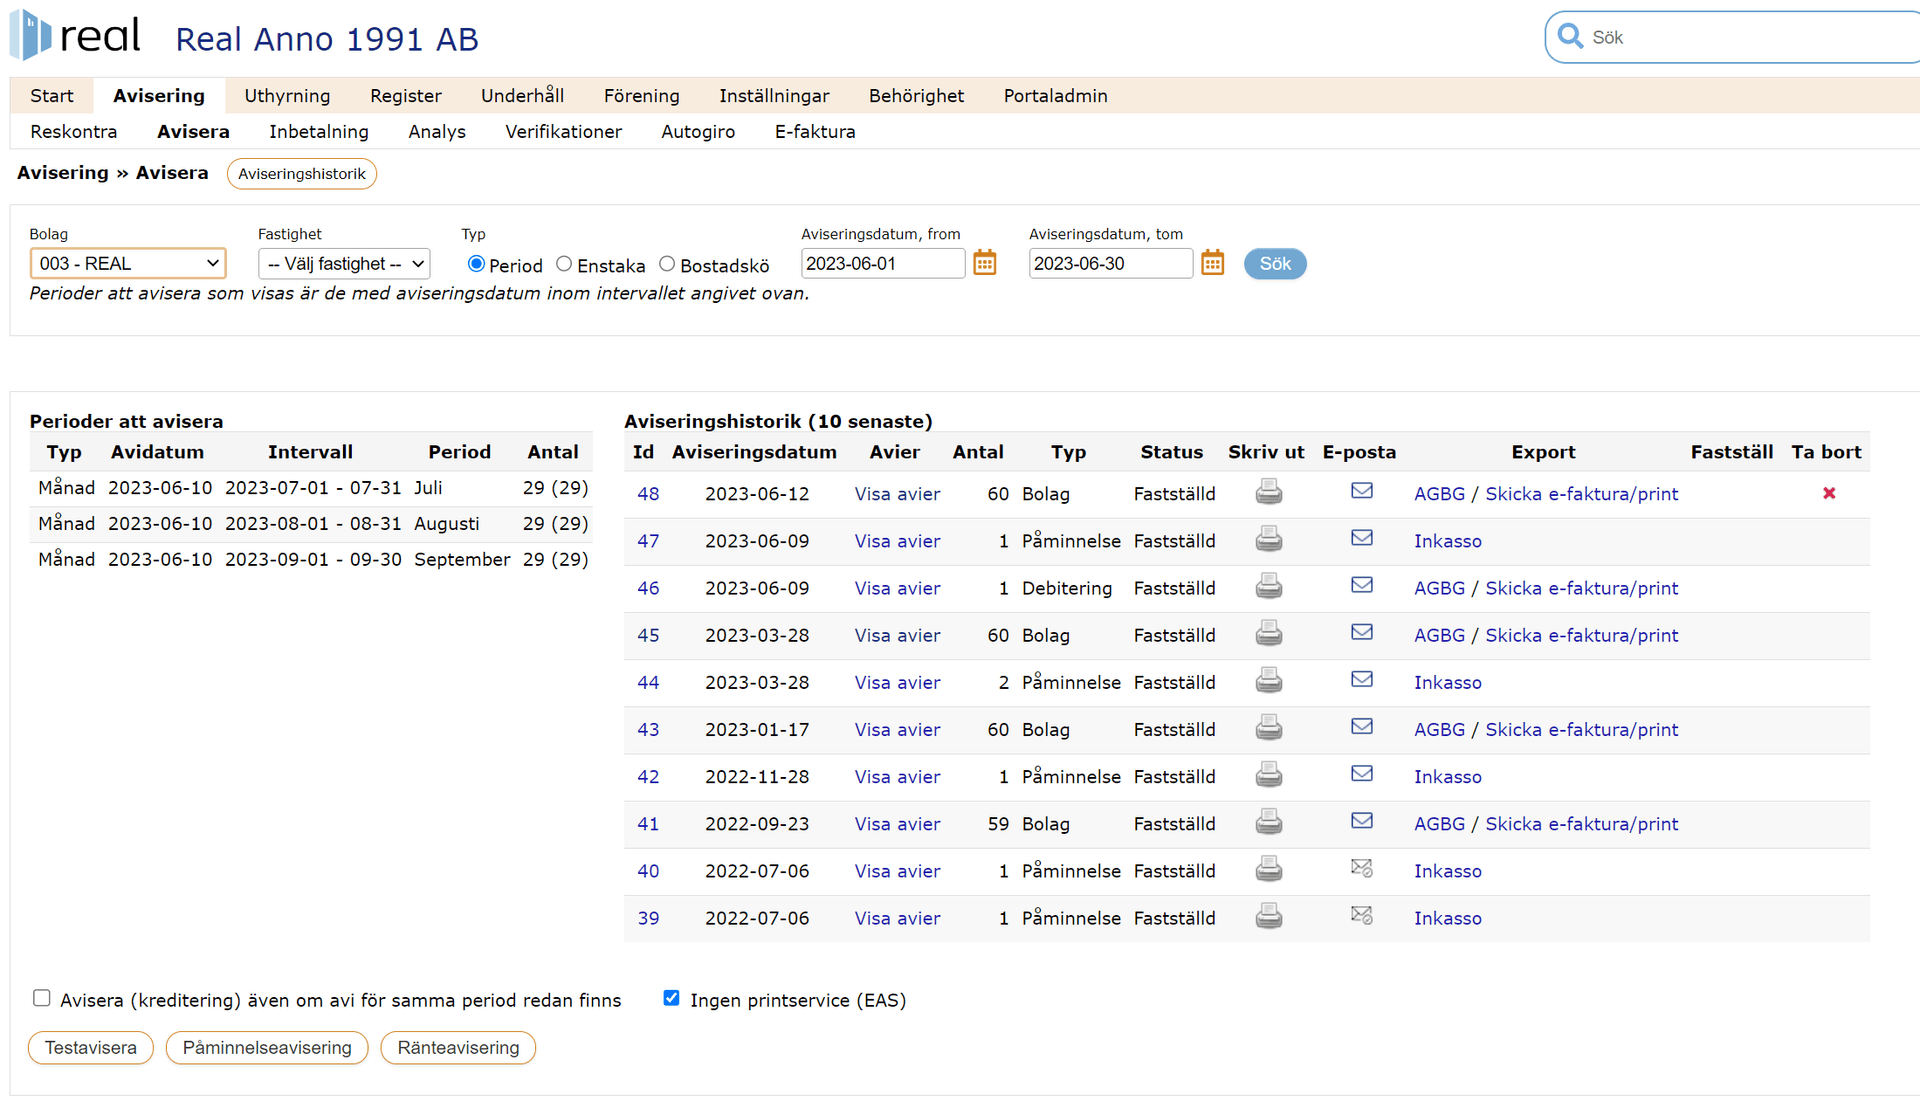Print avisering 40 using printer icon
1920x1108 pixels.
(x=1268, y=869)
